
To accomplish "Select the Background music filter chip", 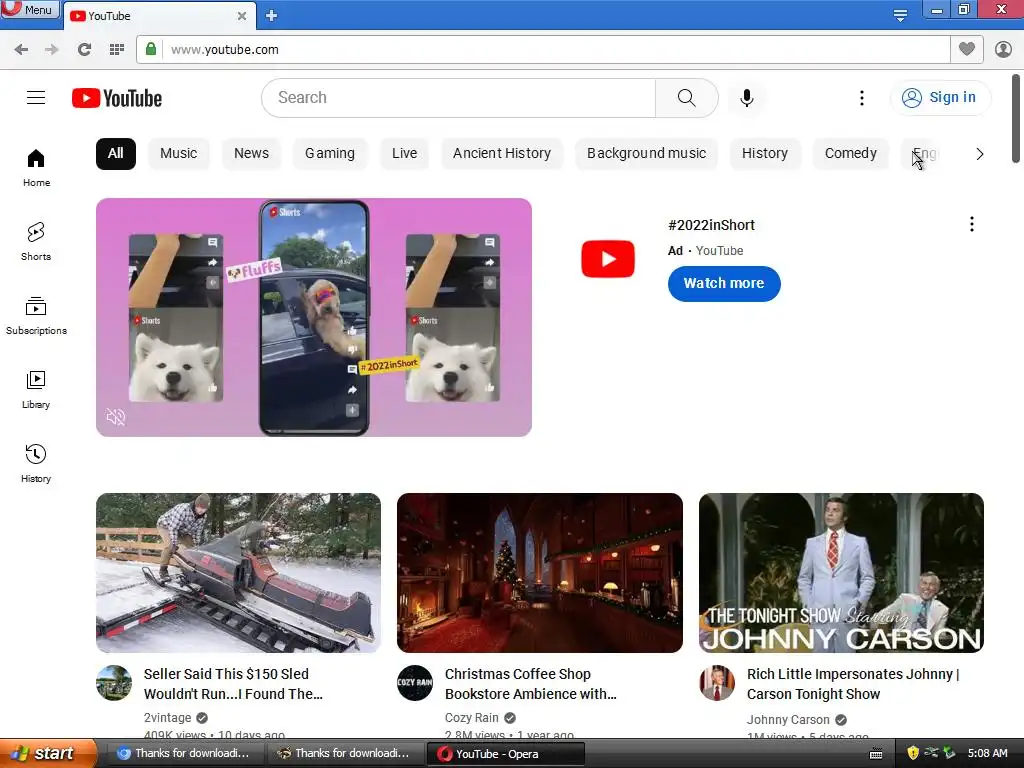I will coord(646,153).
